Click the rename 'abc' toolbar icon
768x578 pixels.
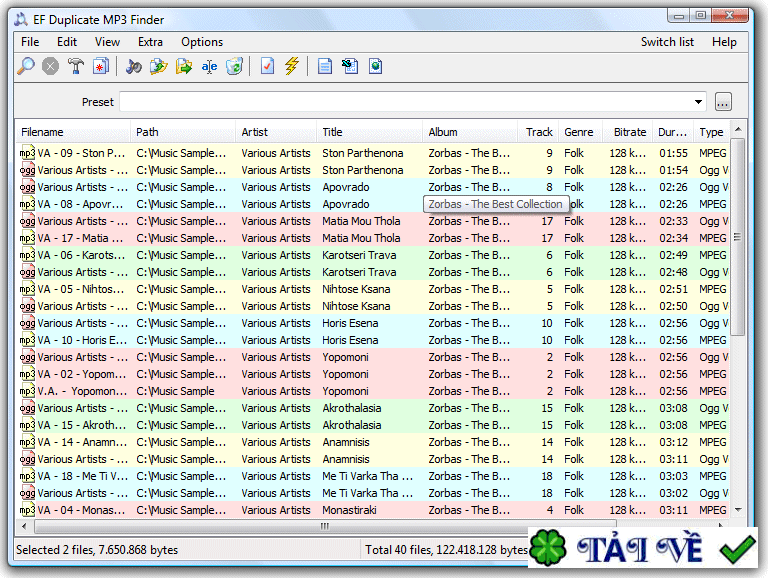[209, 66]
